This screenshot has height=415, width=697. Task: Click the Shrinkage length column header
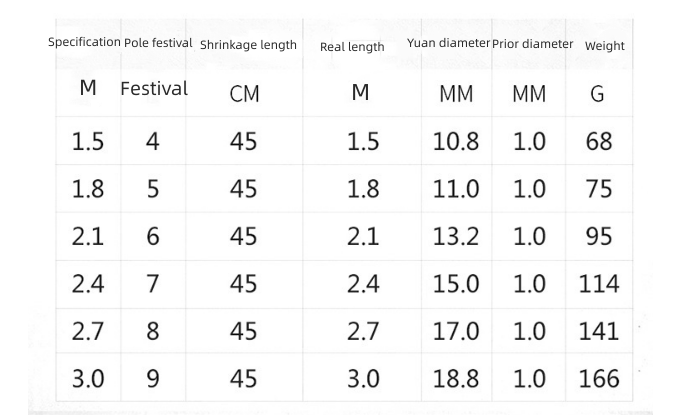[x=248, y=45]
